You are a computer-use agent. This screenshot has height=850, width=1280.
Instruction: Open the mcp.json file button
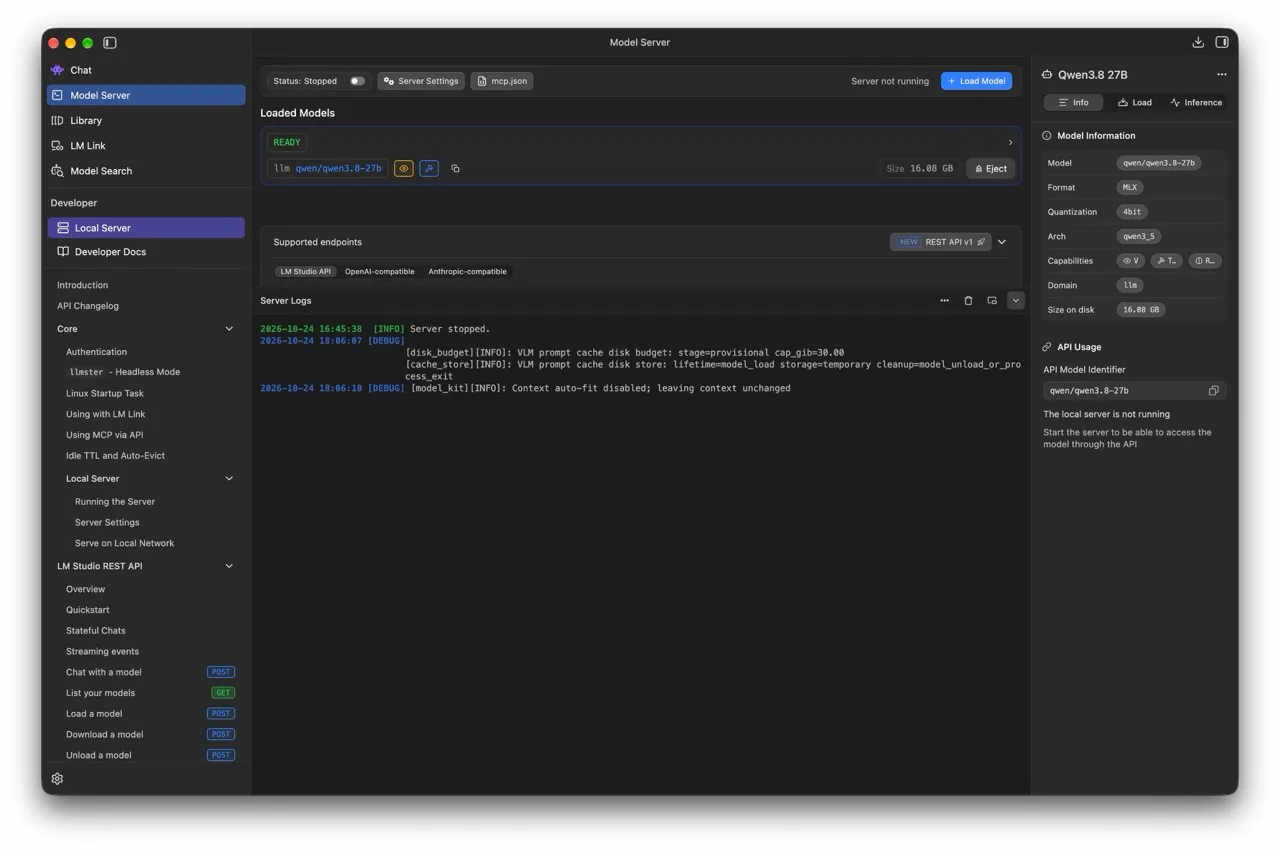(x=502, y=81)
